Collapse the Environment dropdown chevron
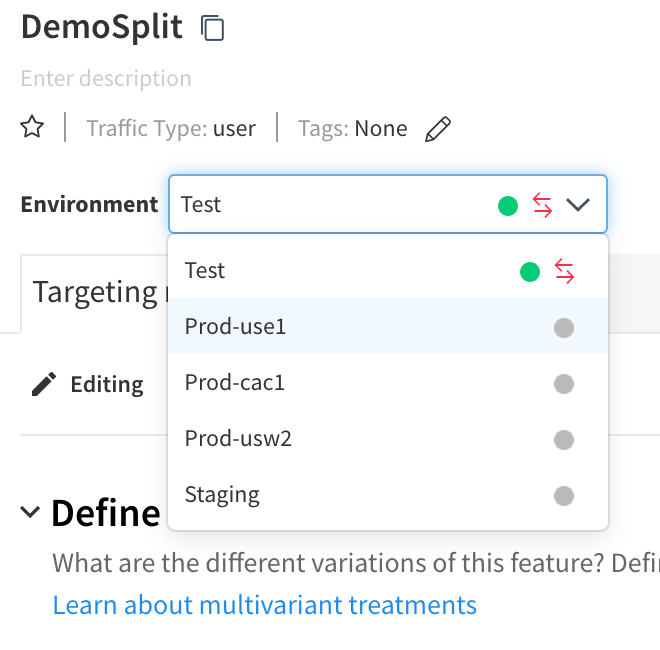The height and width of the screenshot is (650, 660). 578,205
